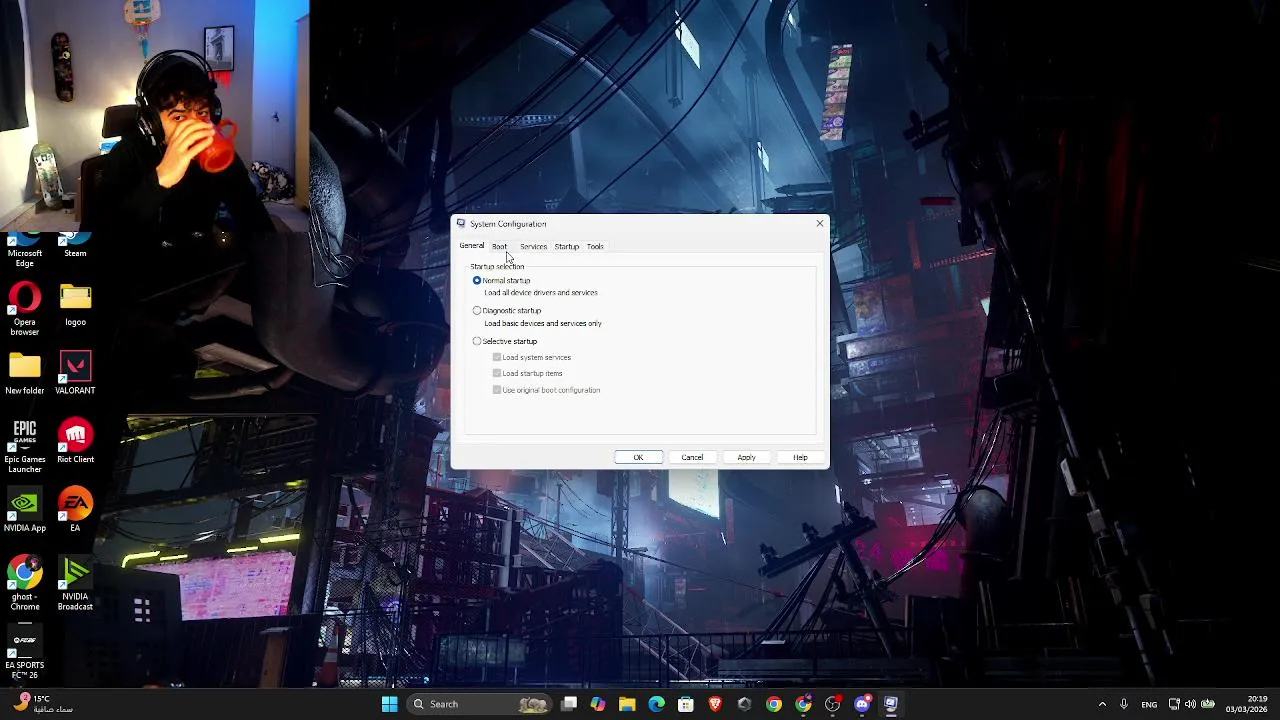Screen dimensions: 1280x720
Task: Open the Windows Start menu
Action: (389, 704)
